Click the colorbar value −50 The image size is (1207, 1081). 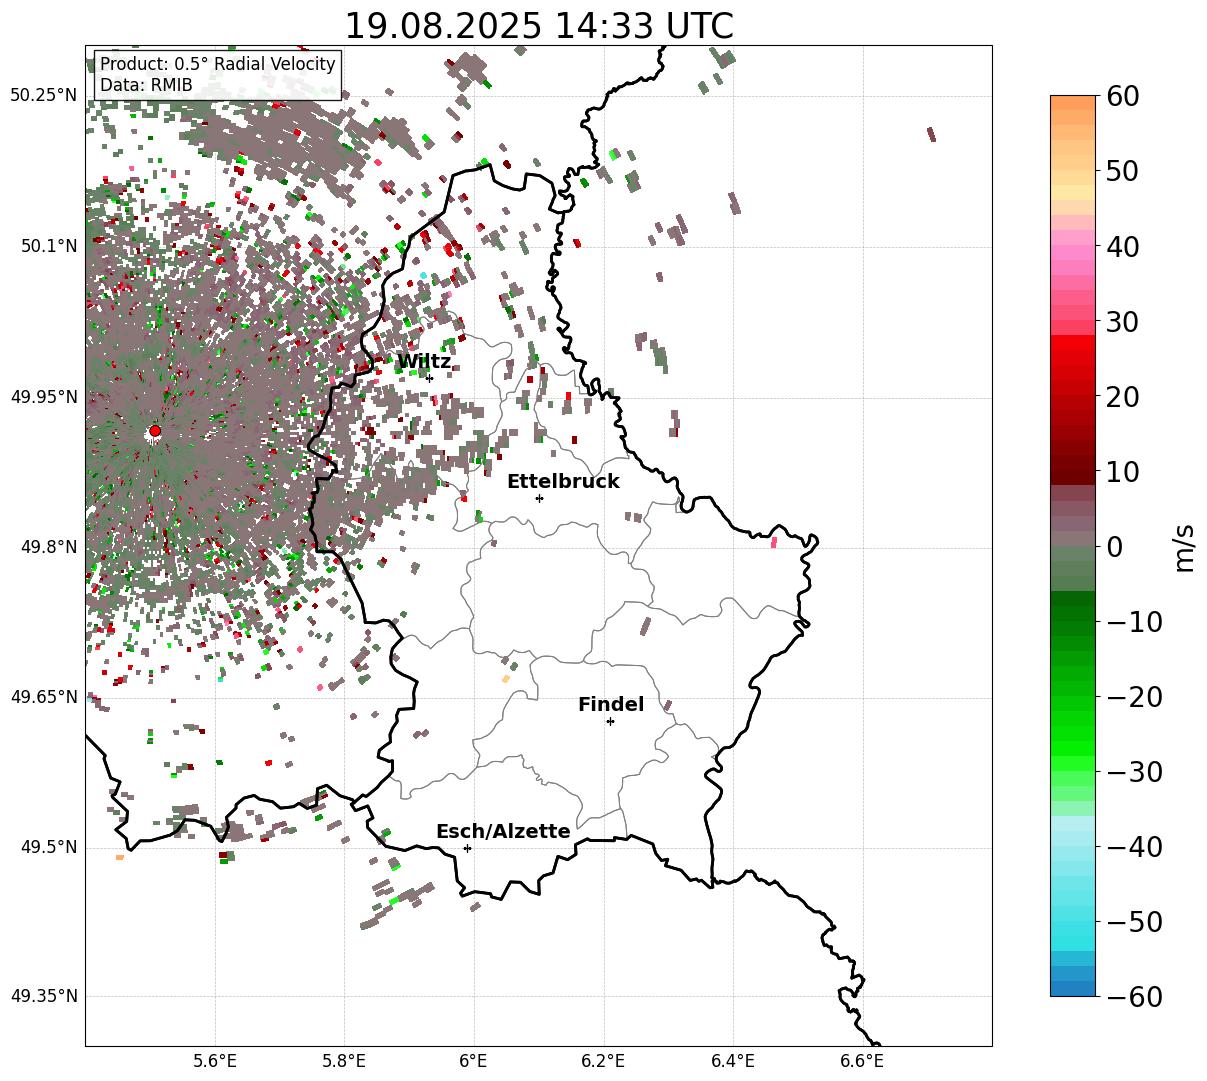point(1134,921)
